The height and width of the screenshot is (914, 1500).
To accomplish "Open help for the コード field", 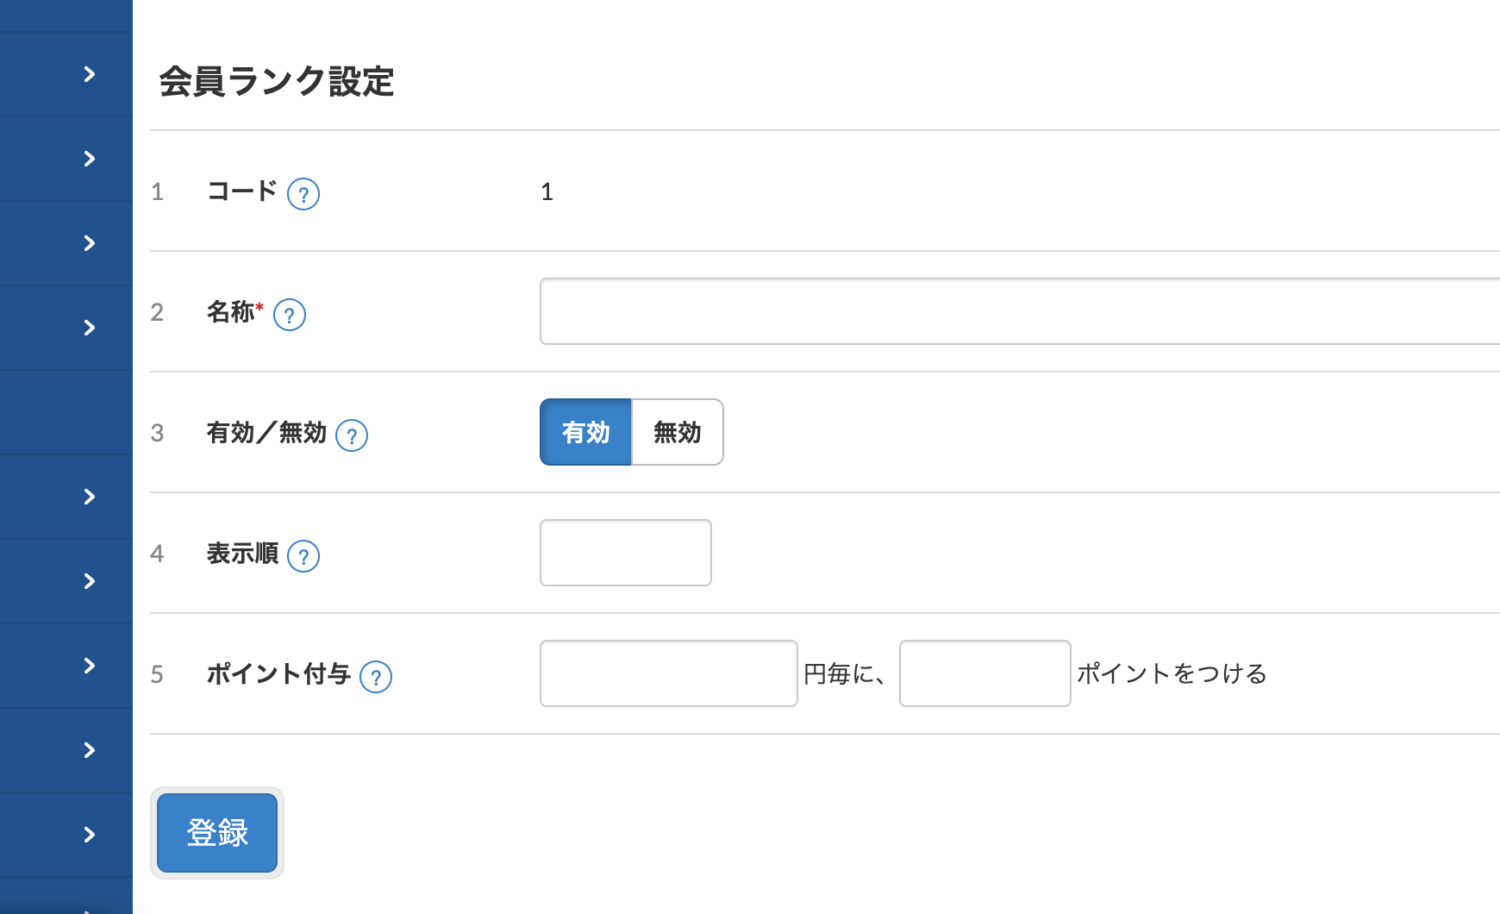I will [x=304, y=195].
